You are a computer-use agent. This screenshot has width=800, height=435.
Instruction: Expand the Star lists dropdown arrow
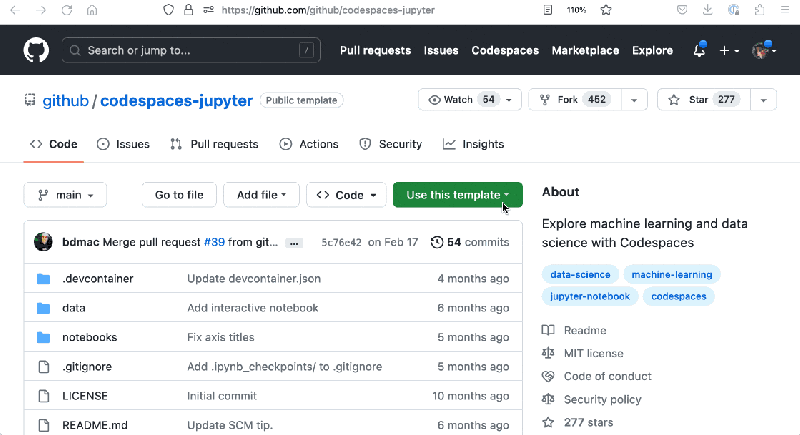point(764,100)
